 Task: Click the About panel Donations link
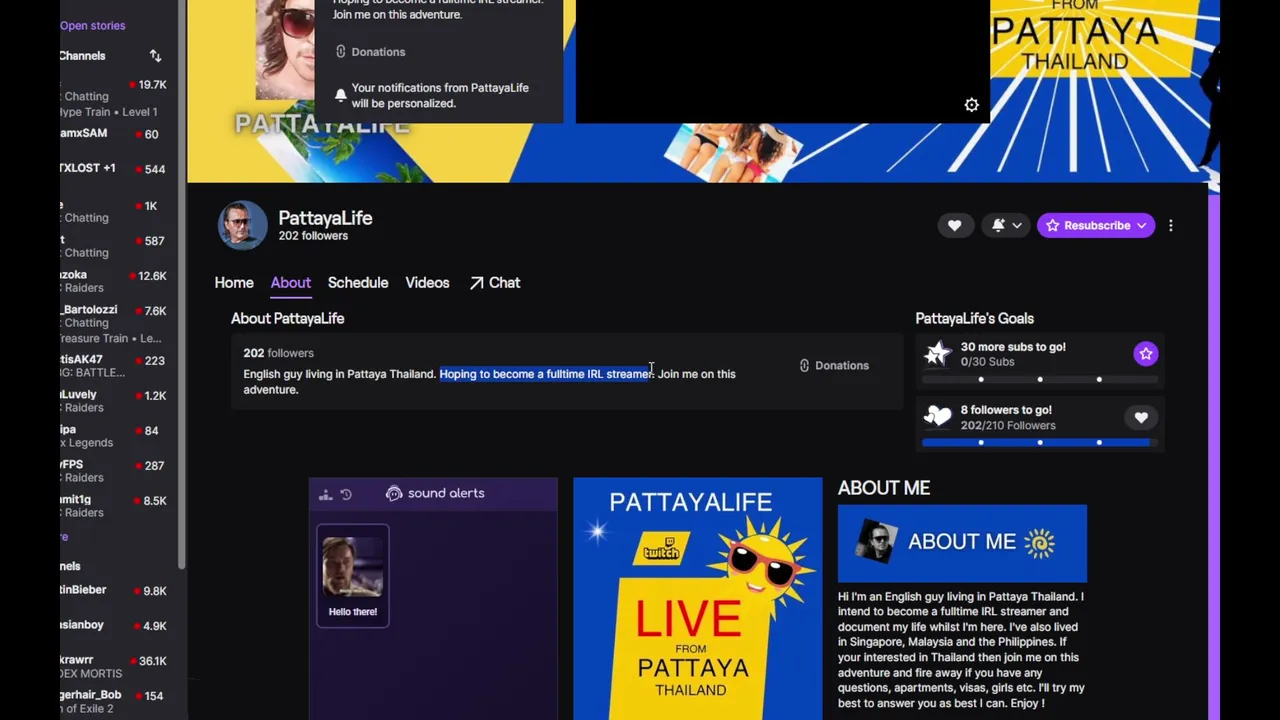pos(834,366)
